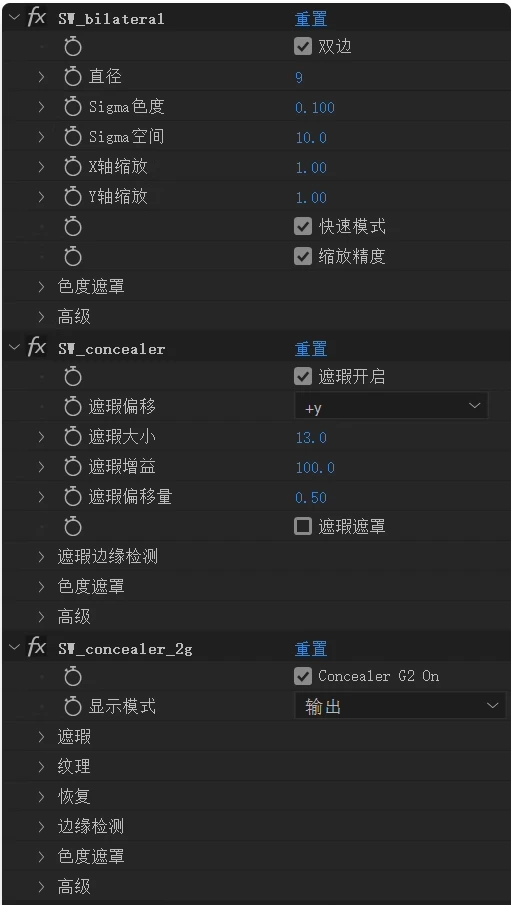Viewport: 511px width, 905px height.
Task: Click stopwatch icon next to Sigma色度
Action: (x=73, y=107)
